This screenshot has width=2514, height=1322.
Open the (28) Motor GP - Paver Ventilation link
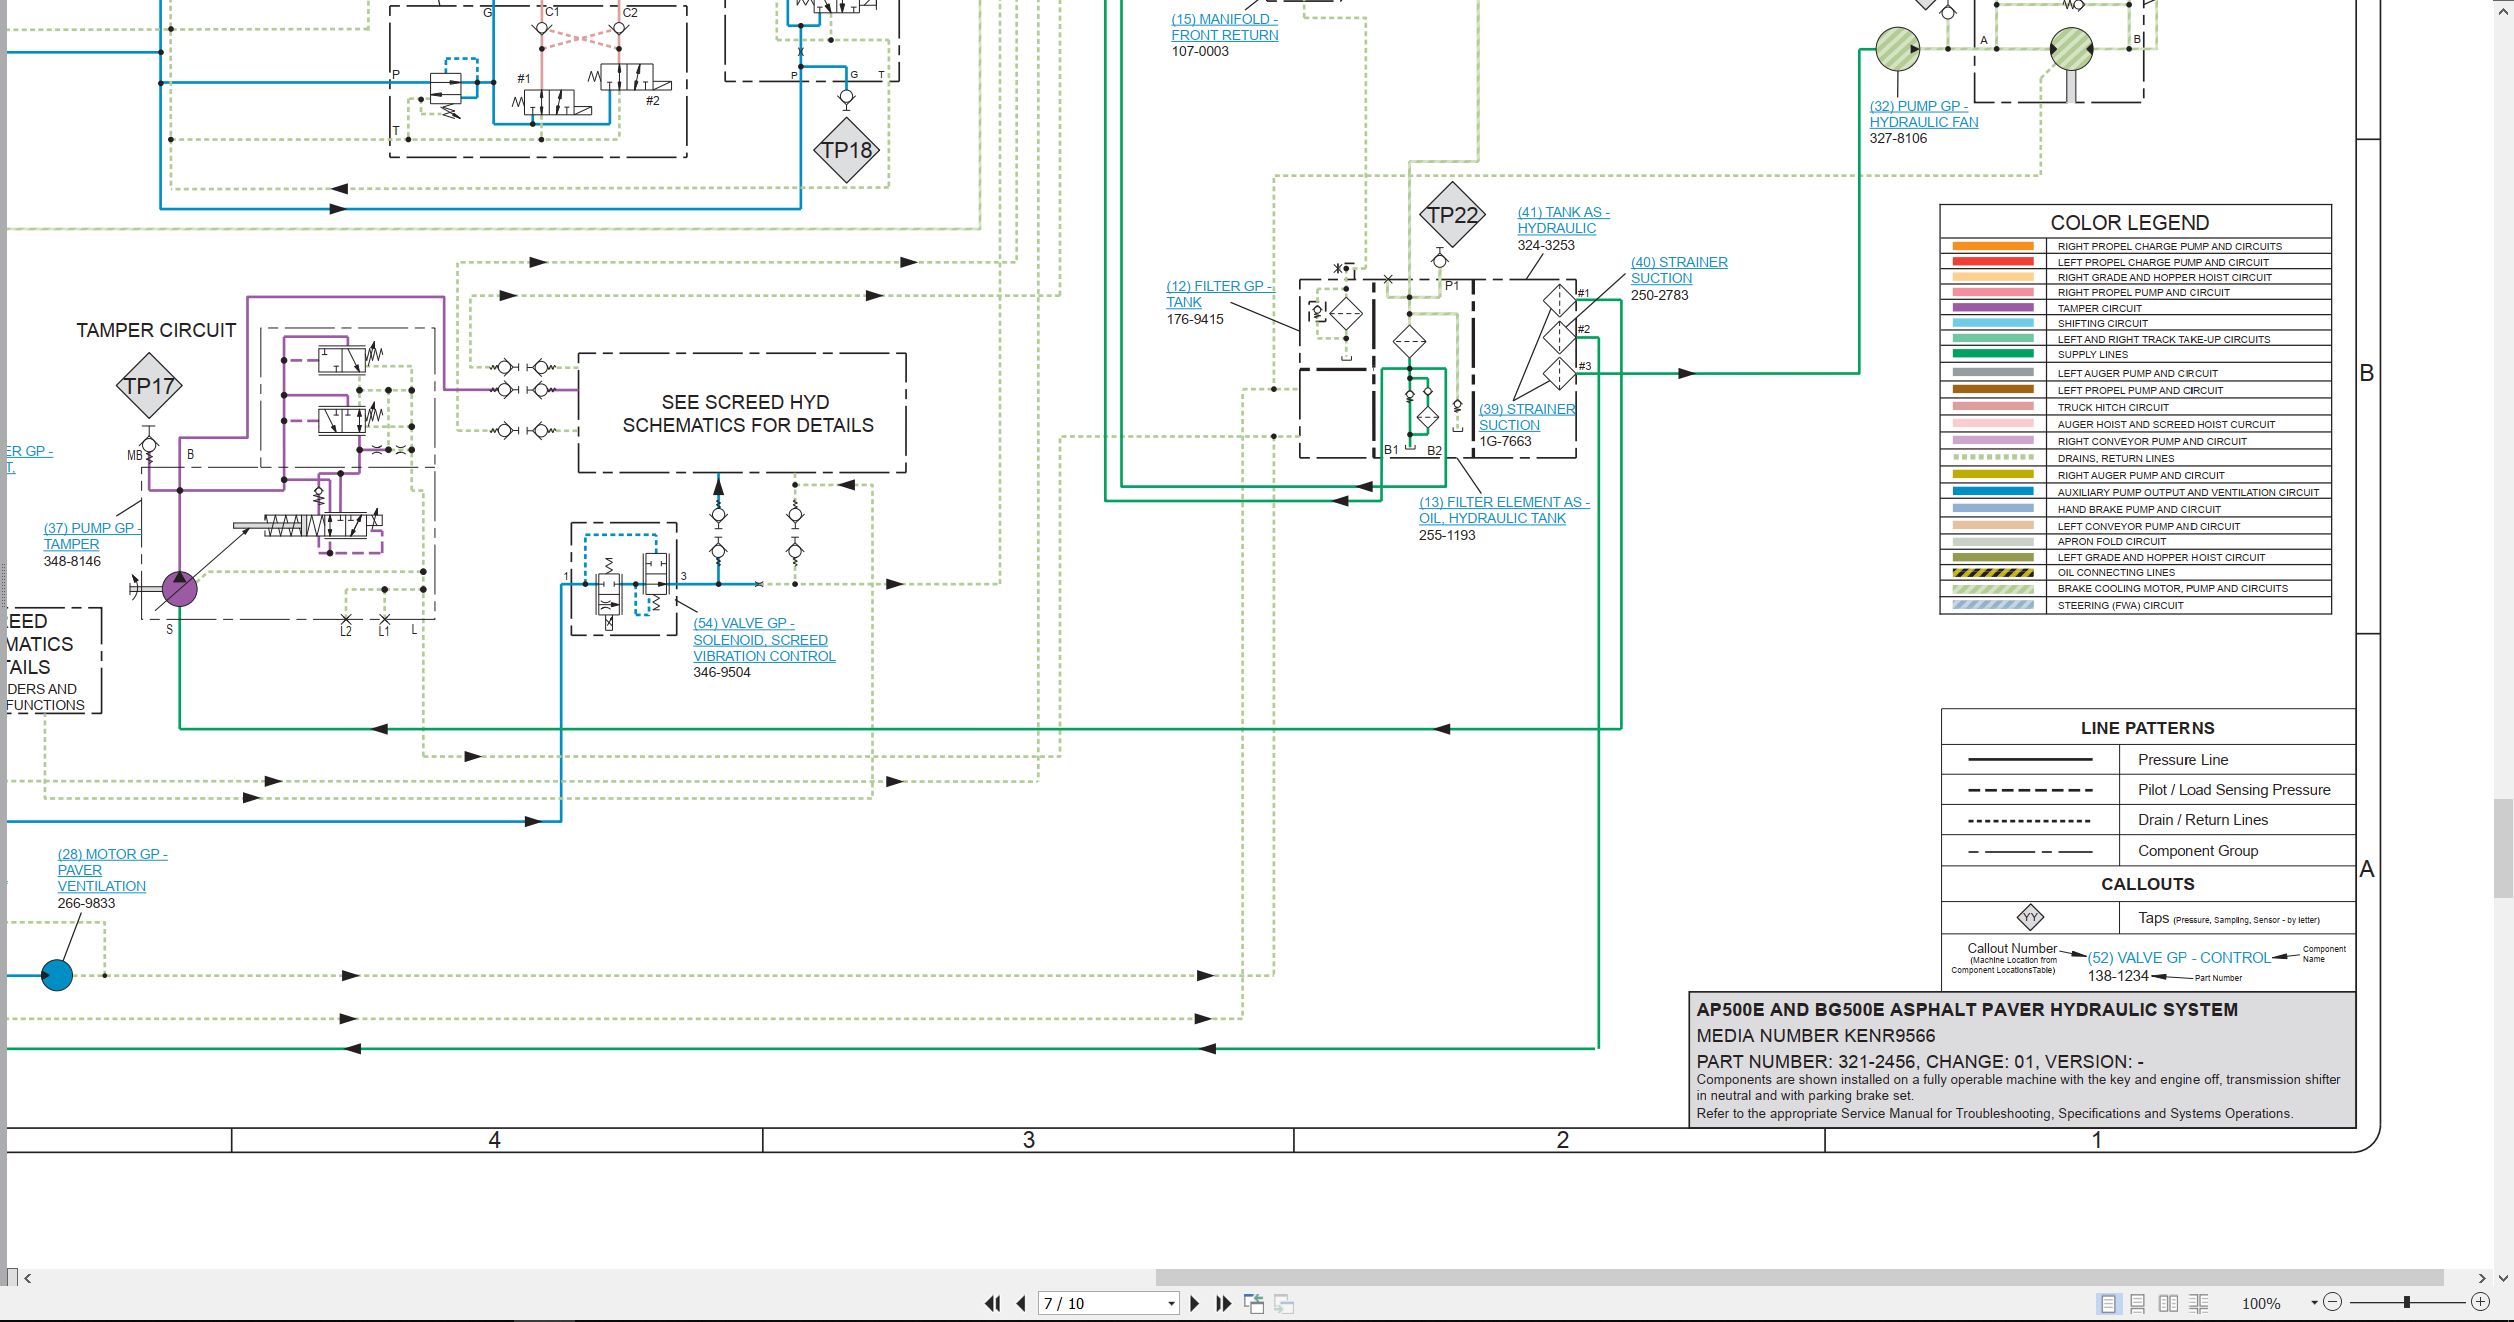coord(112,870)
